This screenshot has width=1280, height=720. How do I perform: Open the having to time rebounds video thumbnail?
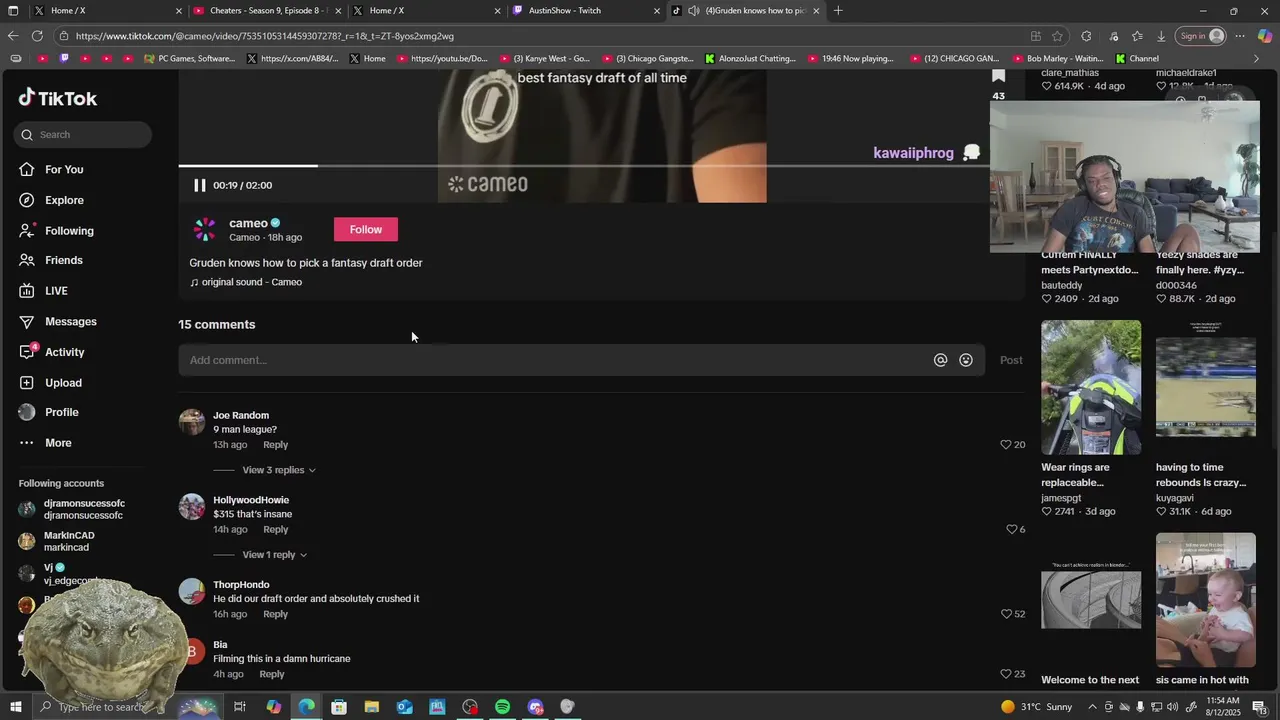pyautogui.click(x=1206, y=387)
